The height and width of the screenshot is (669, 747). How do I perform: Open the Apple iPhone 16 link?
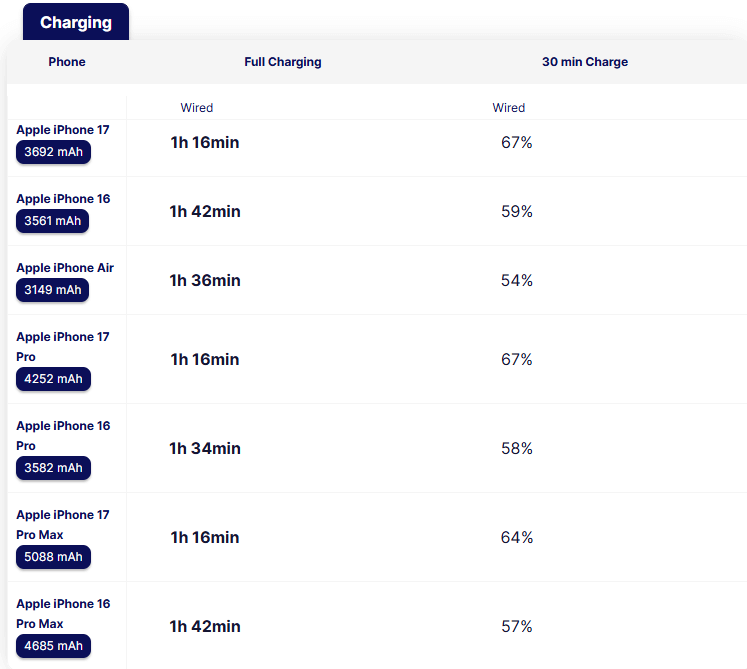[63, 199]
